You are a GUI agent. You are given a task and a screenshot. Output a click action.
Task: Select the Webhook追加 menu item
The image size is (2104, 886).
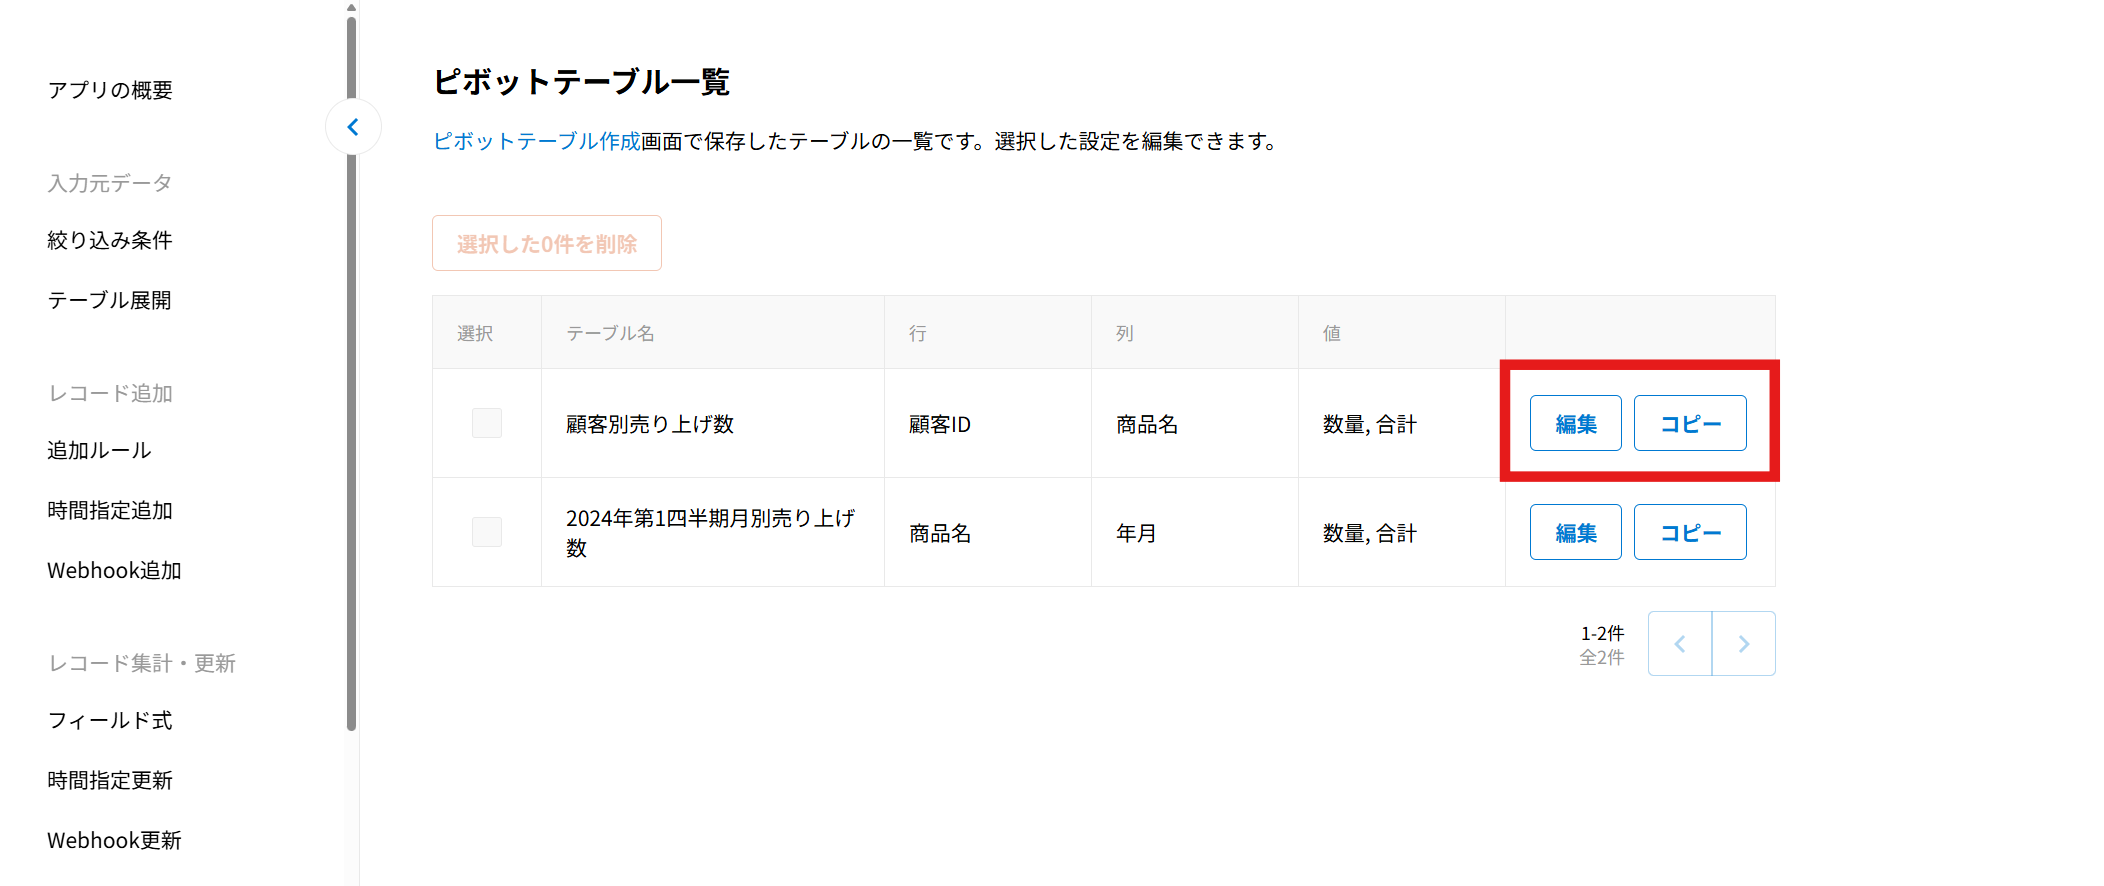pos(114,570)
